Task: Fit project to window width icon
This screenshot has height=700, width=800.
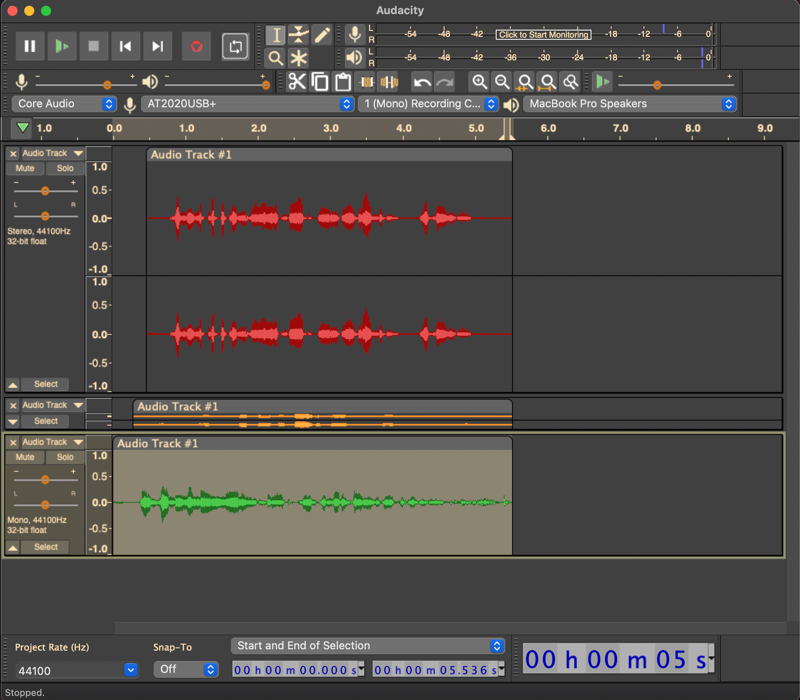Action: [x=548, y=82]
